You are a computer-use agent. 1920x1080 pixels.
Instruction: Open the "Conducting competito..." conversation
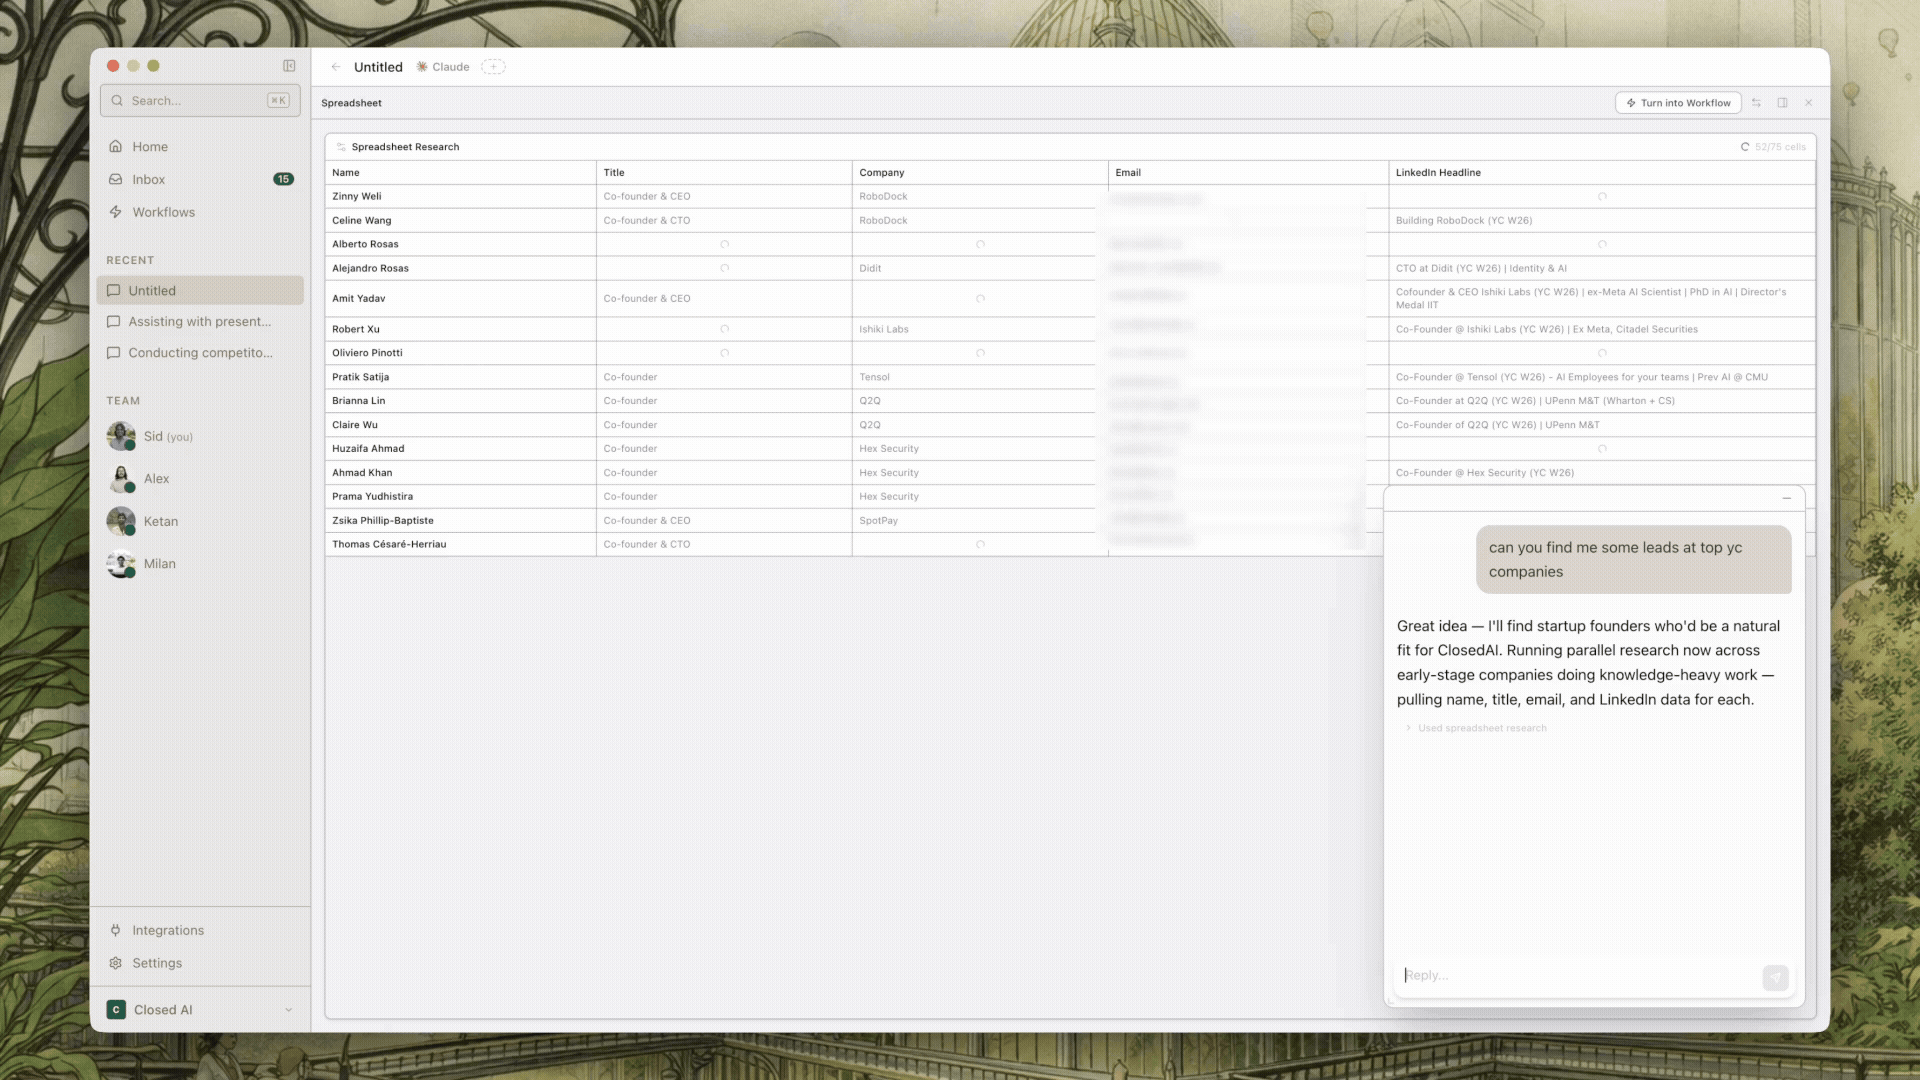(197, 352)
